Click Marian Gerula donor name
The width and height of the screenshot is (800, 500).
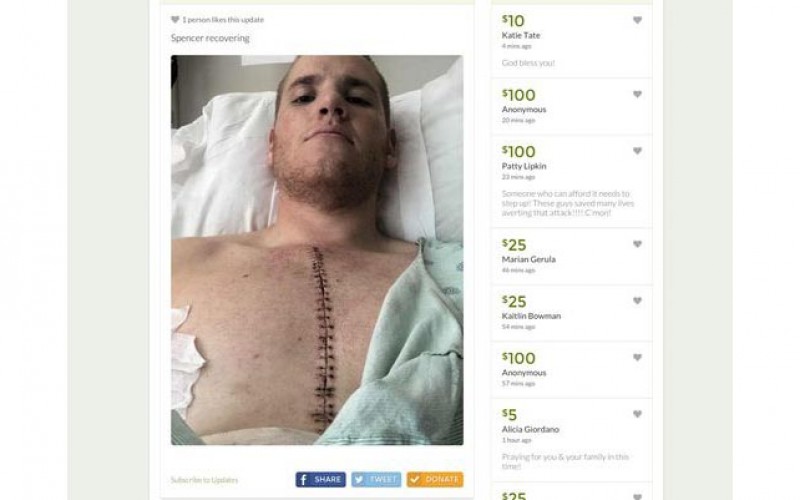tap(529, 259)
